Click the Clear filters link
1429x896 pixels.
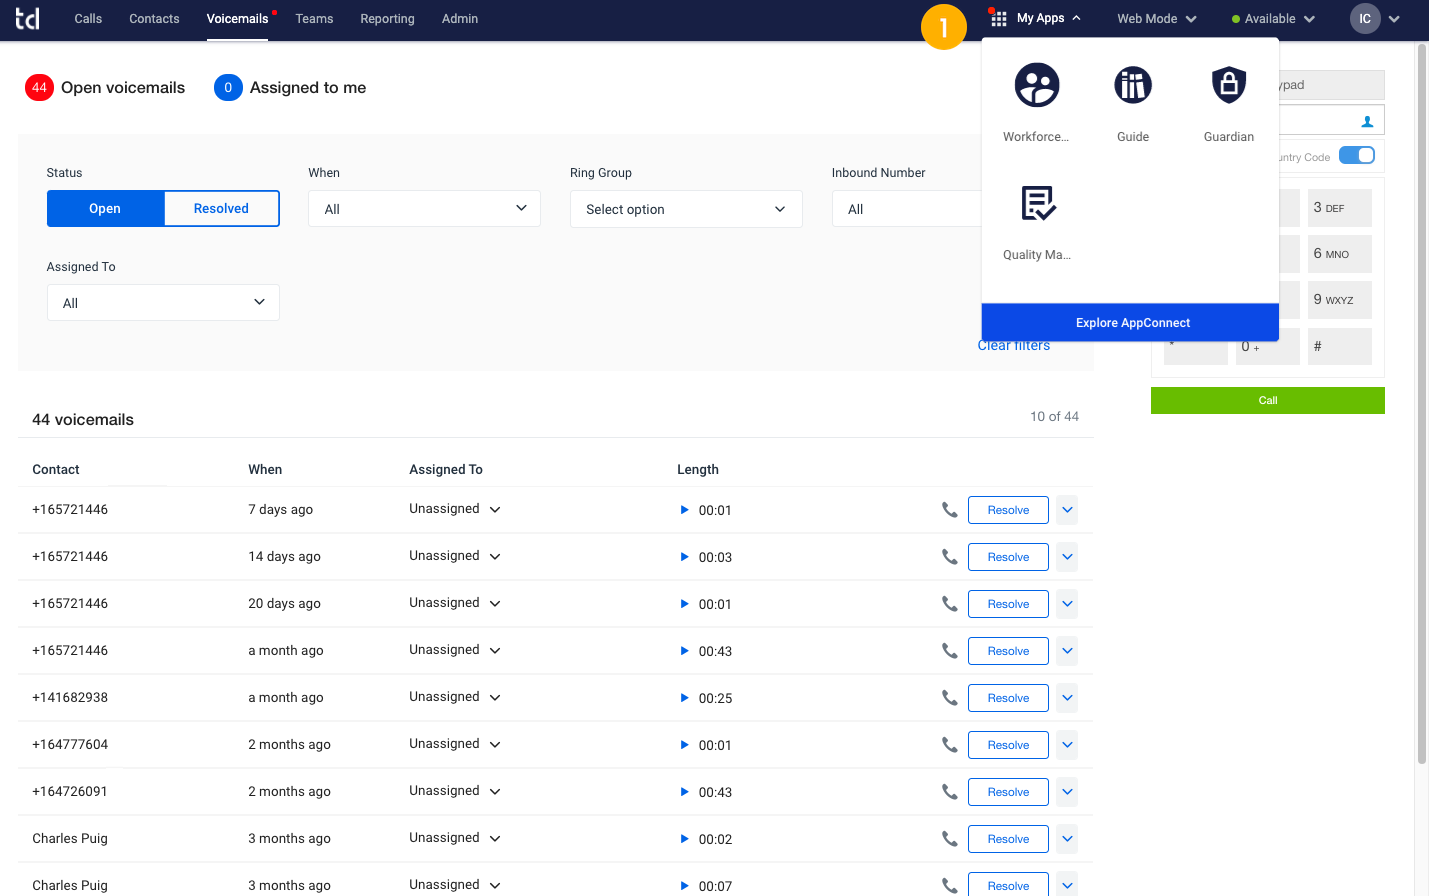pos(1014,346)
